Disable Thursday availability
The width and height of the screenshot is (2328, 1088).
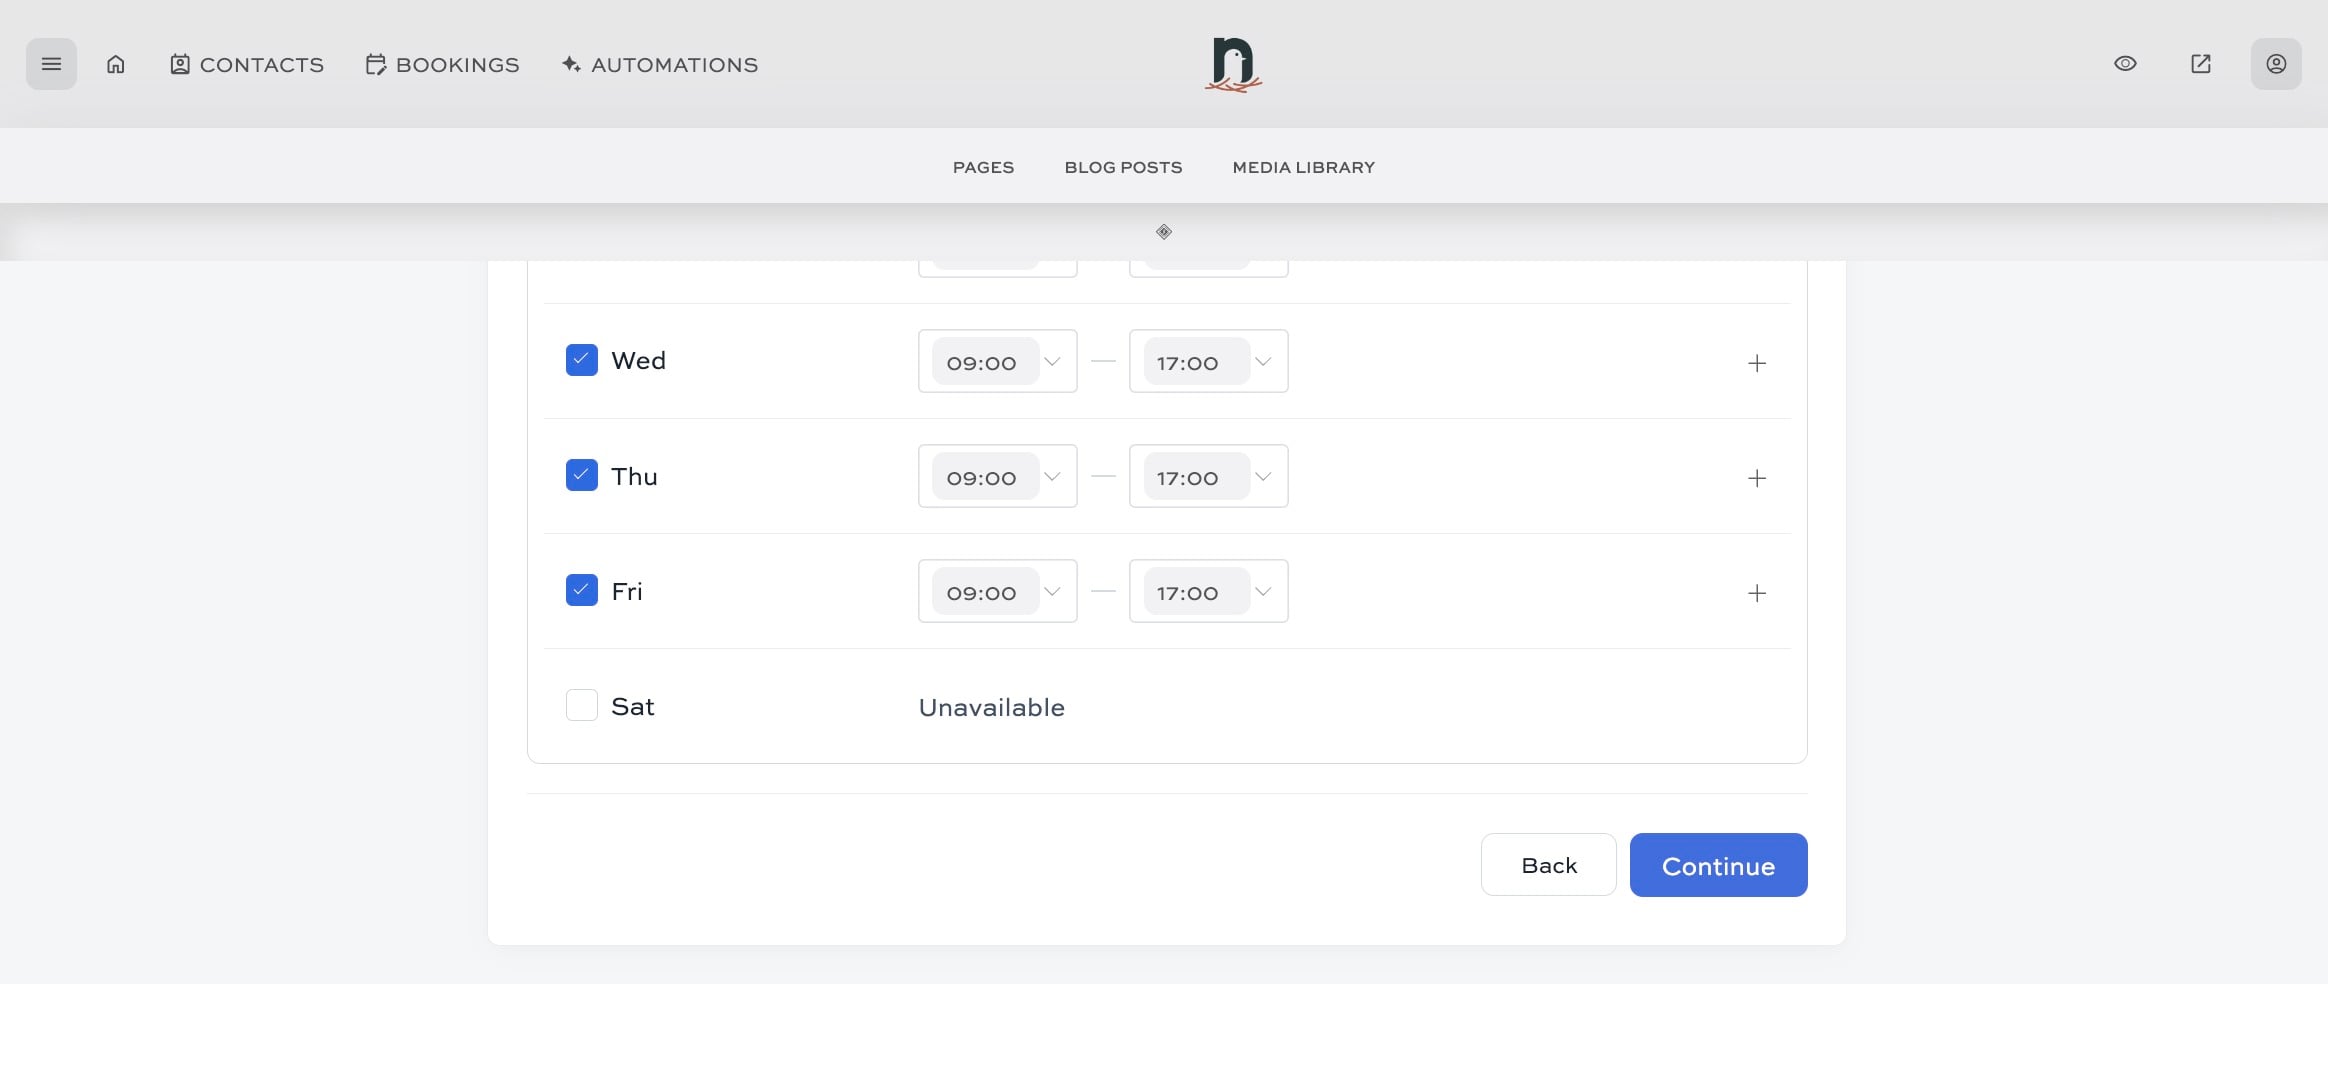(581, 475)
